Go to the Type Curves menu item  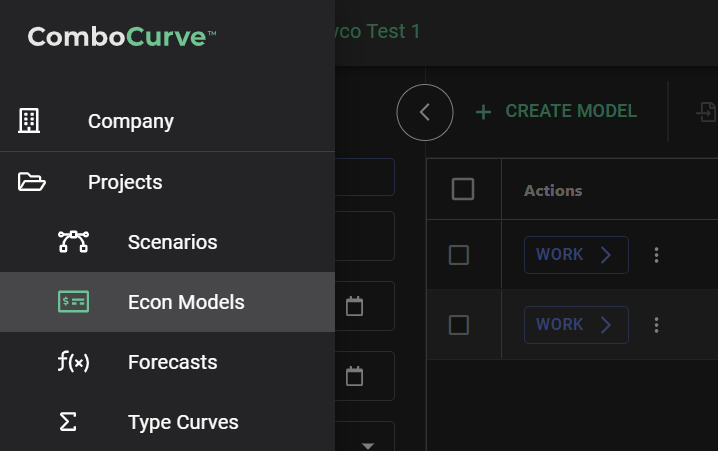tap(183, 422)
